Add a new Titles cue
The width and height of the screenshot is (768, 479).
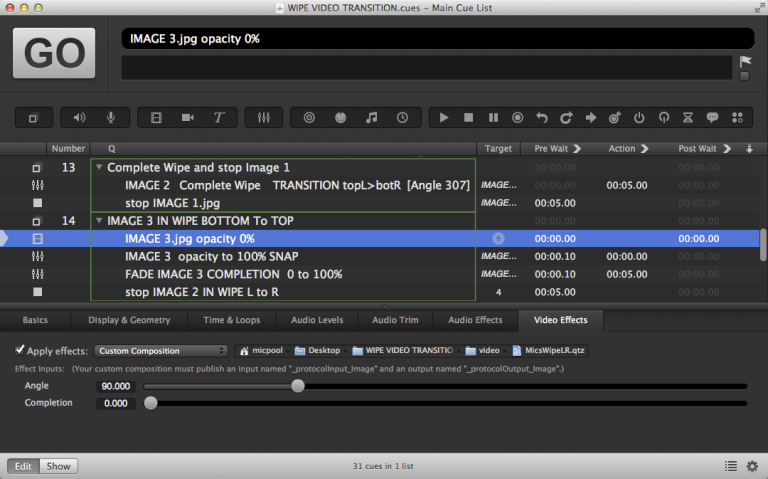click(218, 118)
